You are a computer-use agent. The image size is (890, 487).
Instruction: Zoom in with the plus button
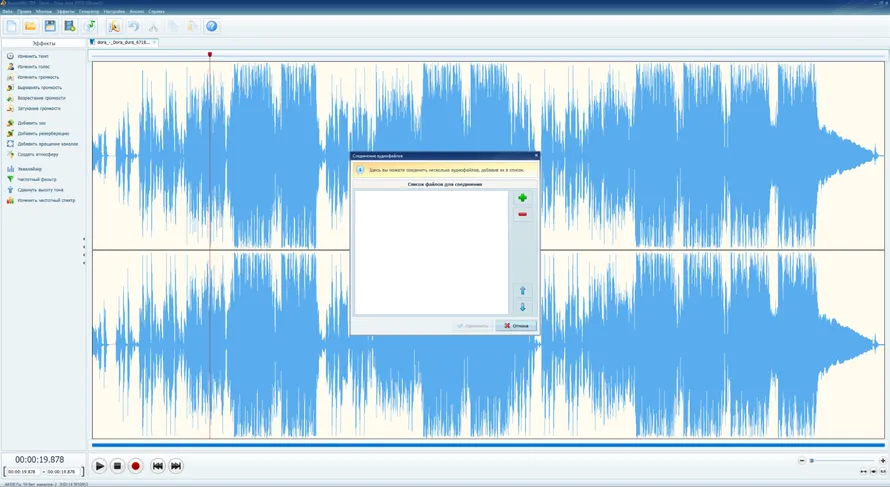(x=883, y=460)
